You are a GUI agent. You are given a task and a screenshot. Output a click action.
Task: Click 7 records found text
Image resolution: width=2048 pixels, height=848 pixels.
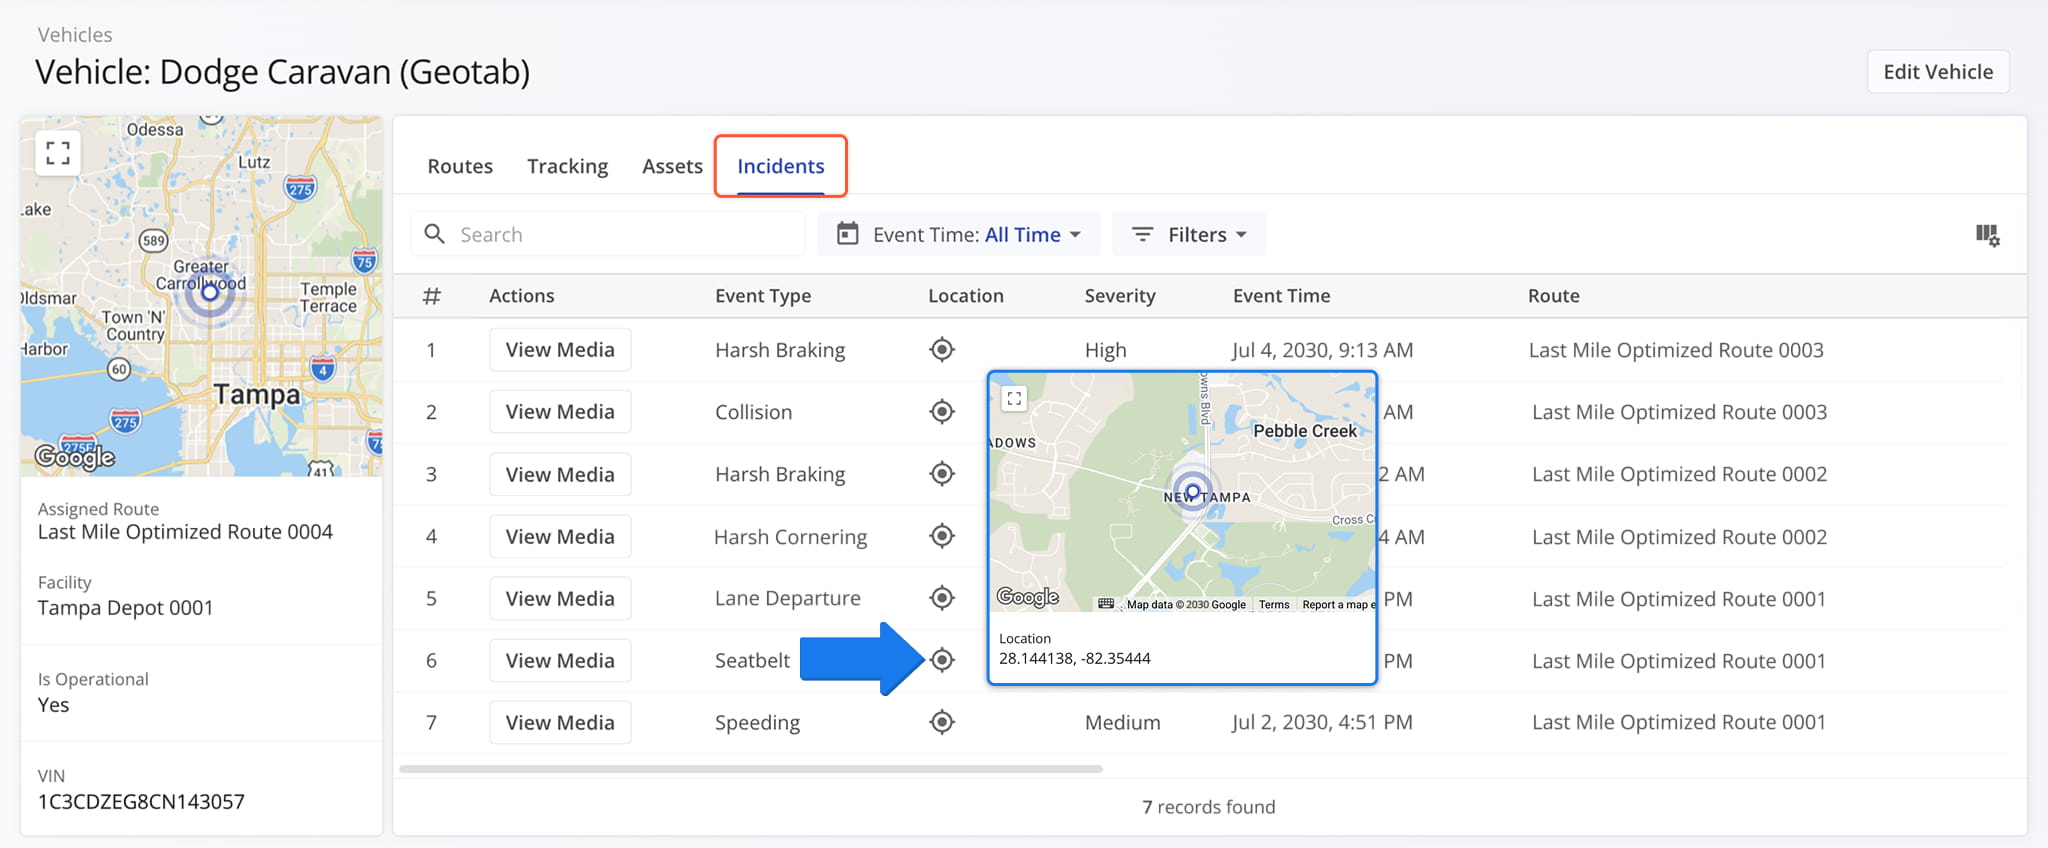click(1208, 807)
